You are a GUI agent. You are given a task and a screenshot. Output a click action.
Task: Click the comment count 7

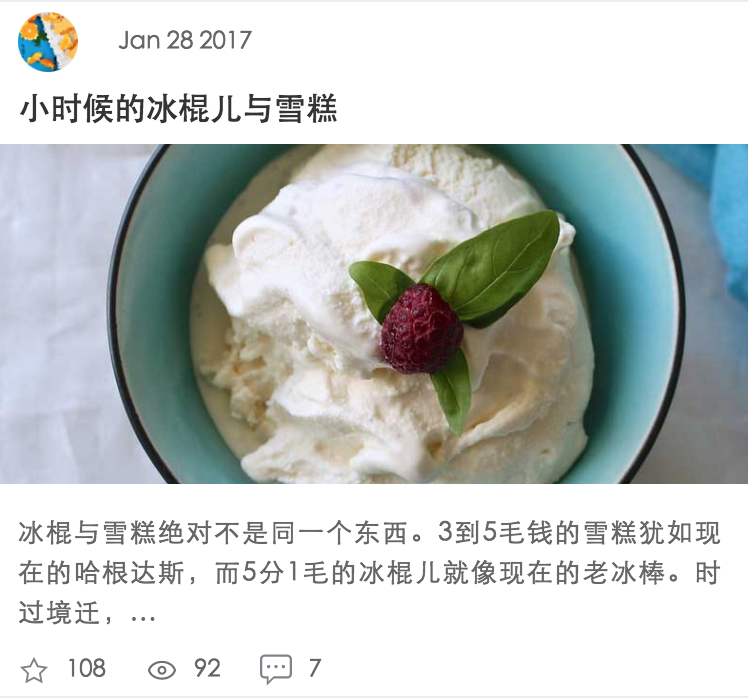[x=314, y=668]
